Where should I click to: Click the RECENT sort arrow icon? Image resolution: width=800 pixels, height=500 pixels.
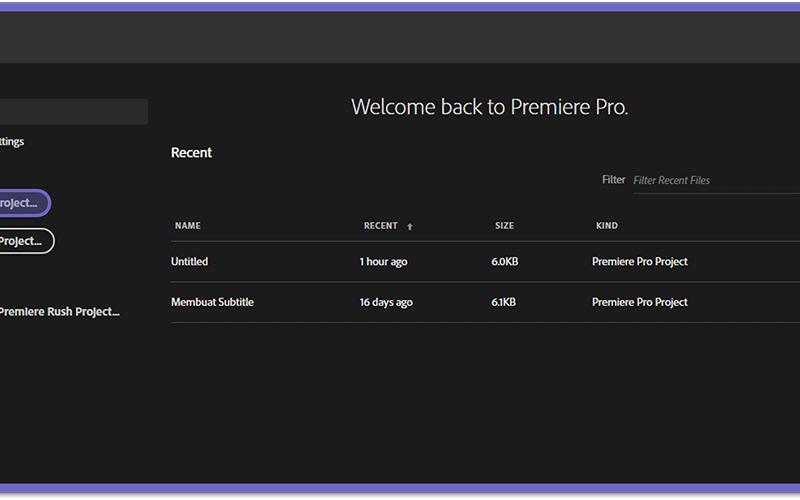pyautogui.click(x=410, y=227)
